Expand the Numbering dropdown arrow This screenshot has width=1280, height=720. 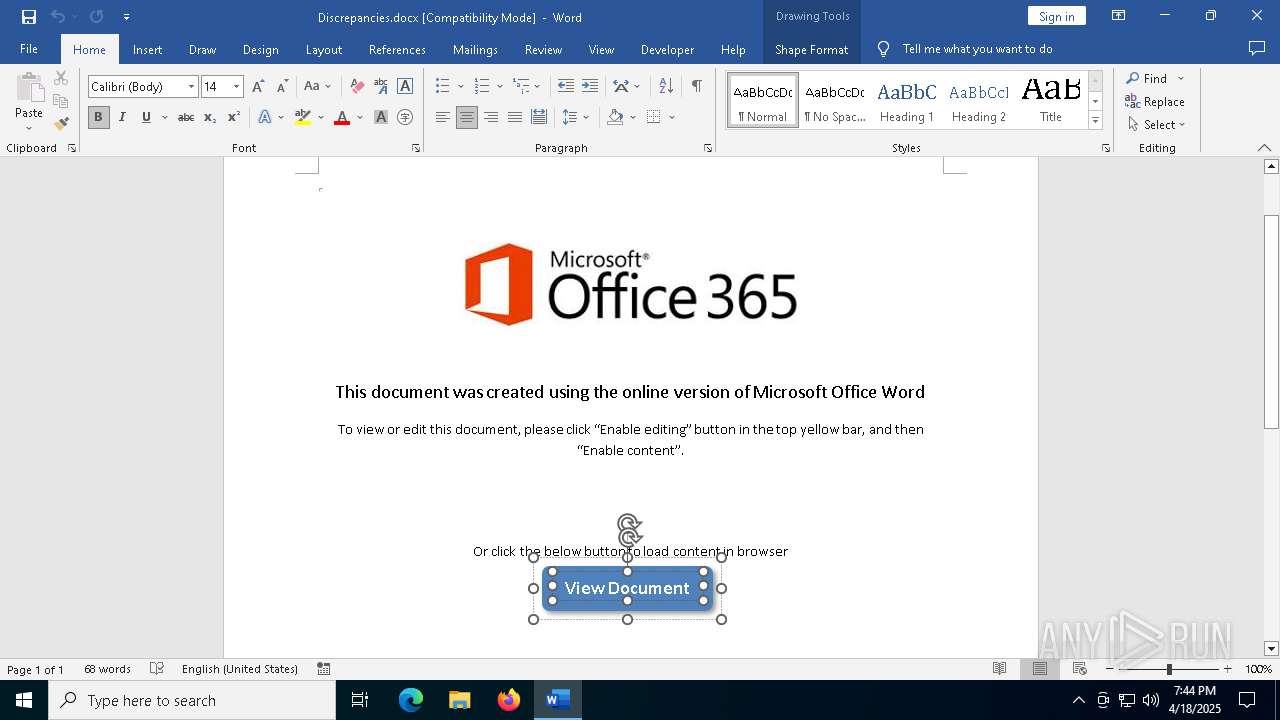[499, 87]
